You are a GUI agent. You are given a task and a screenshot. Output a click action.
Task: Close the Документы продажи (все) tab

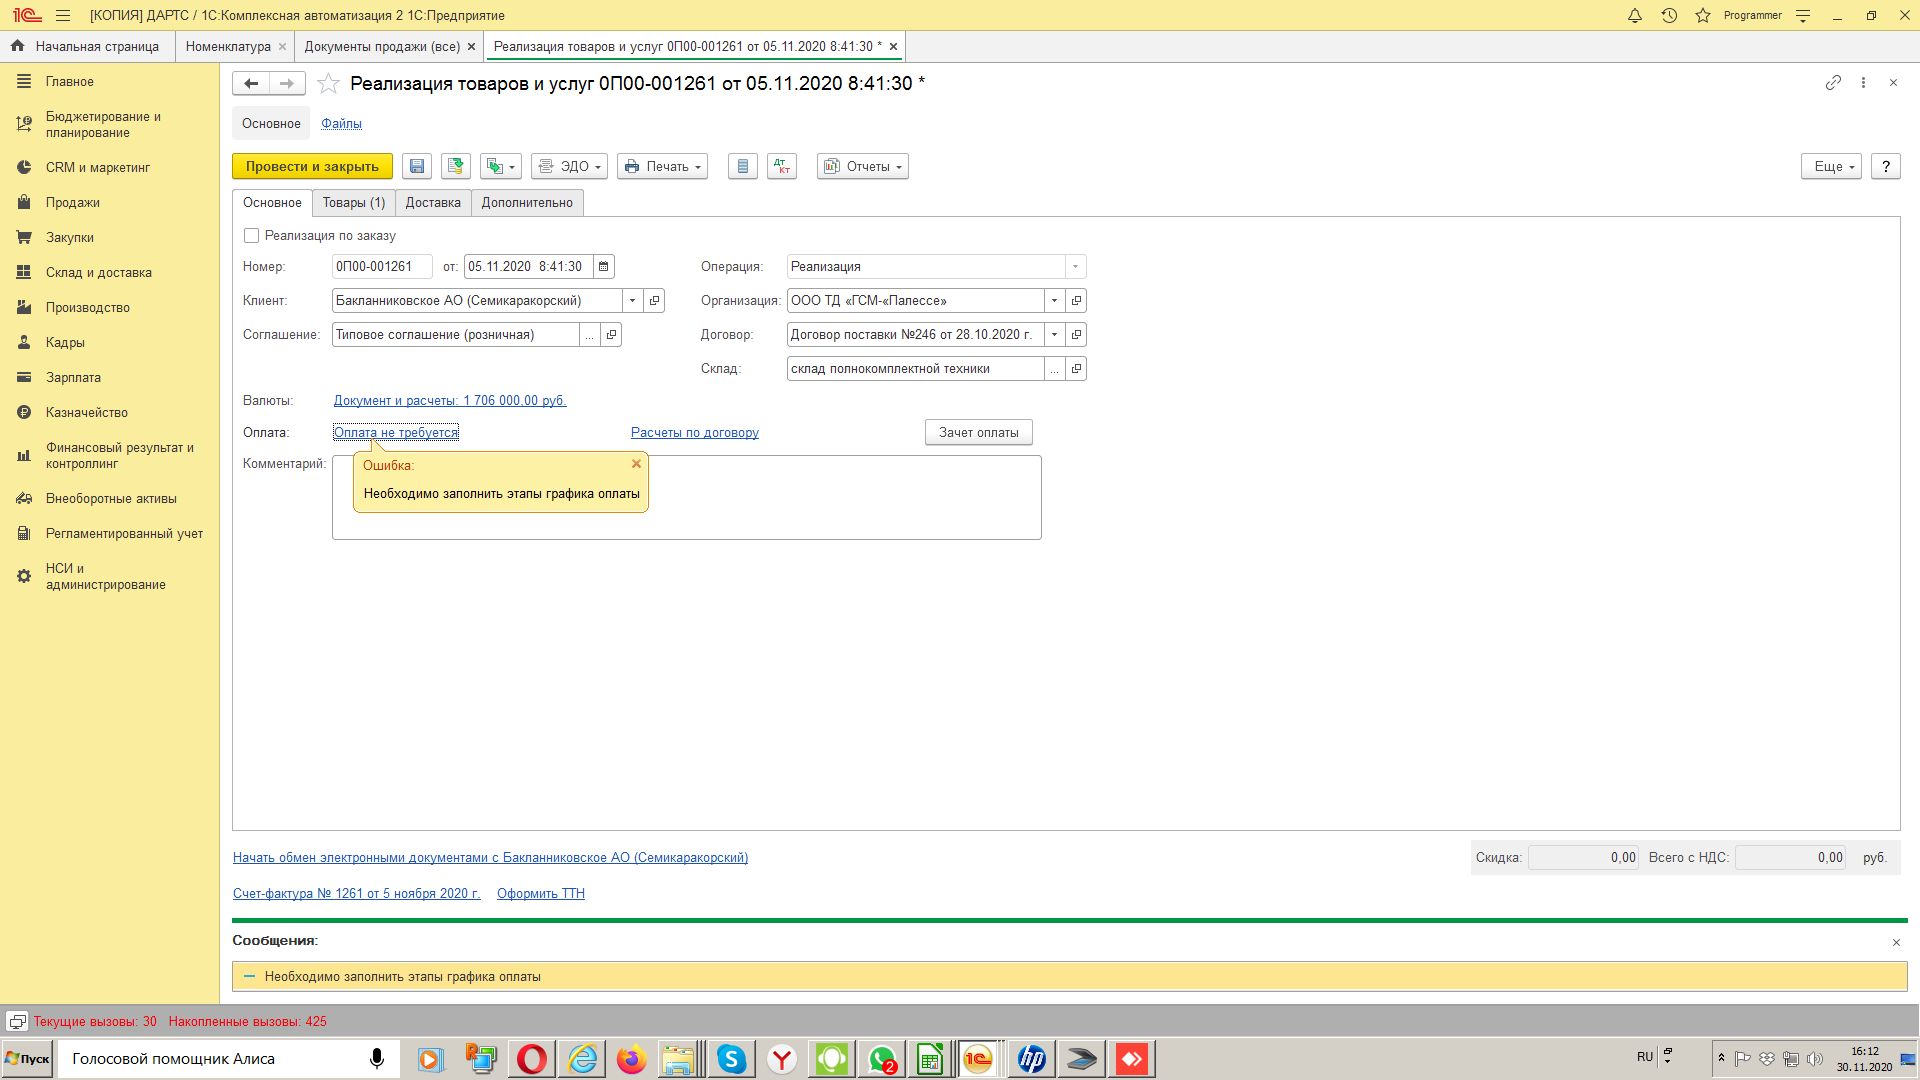(471, 47)
